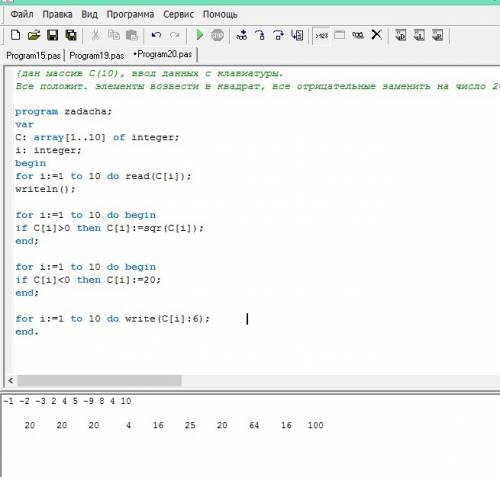Cut selection with the scissors icon
500x477 pixels.
click(x=95, y=35)
